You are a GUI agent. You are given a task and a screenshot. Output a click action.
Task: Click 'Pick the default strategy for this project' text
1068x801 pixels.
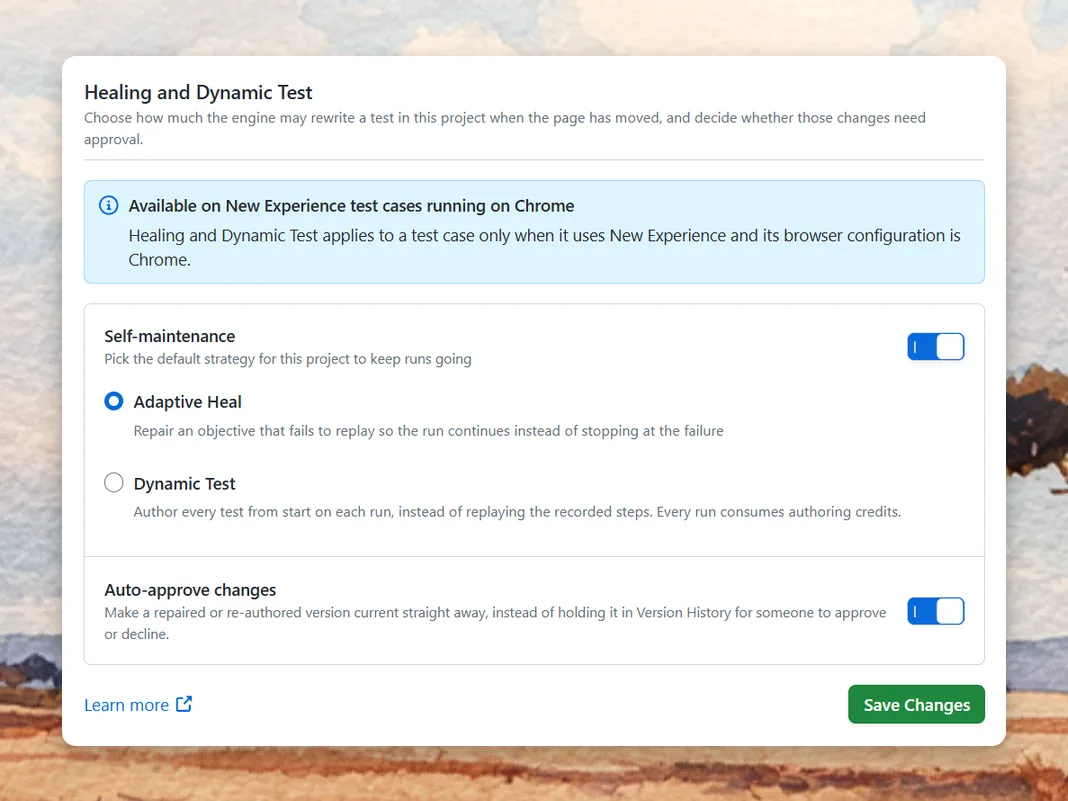click(x=287, y=359)
